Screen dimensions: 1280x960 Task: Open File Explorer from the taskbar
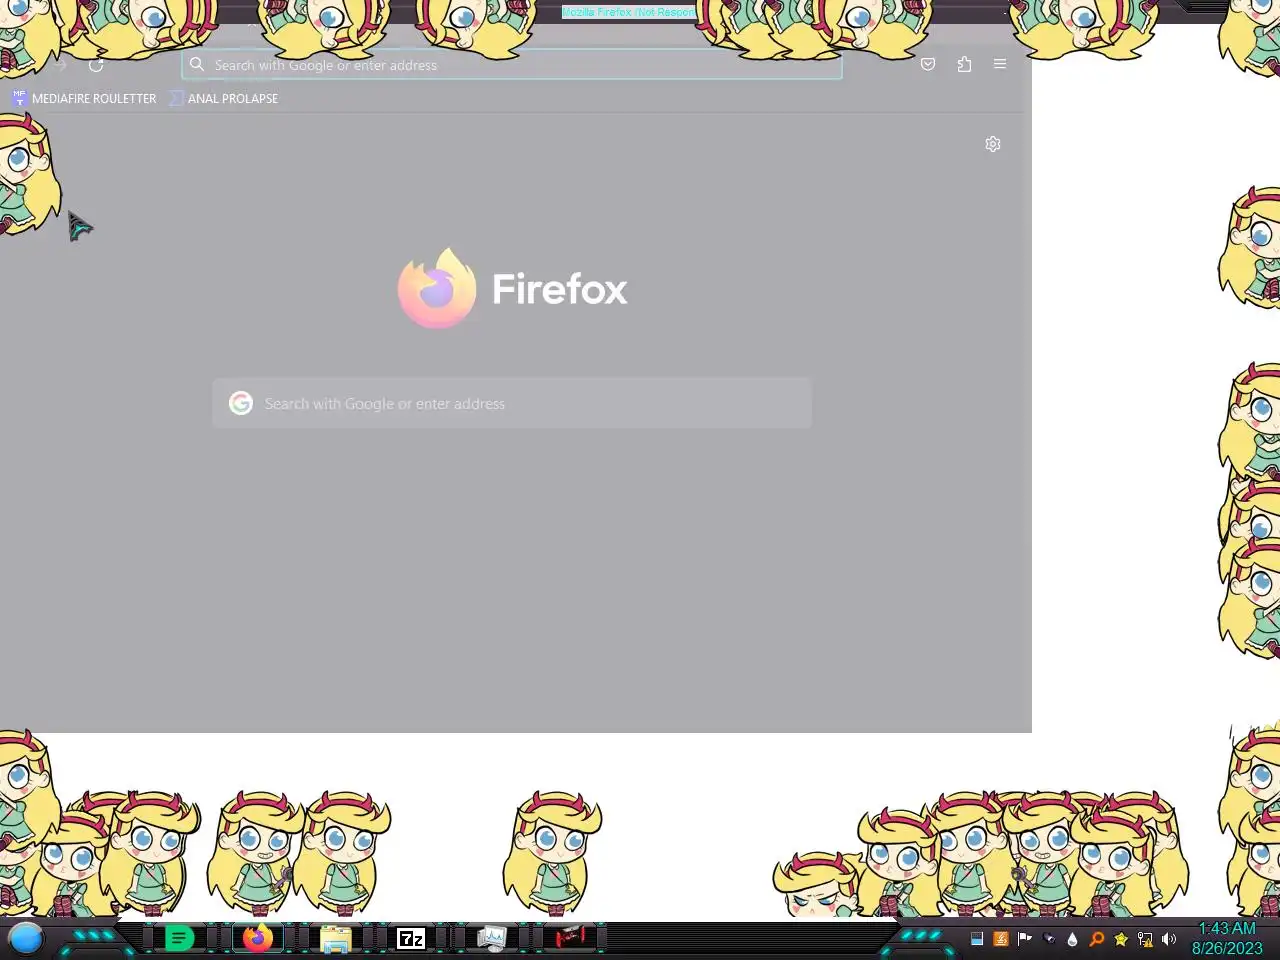pyautogui.click(x=335, y=939)
